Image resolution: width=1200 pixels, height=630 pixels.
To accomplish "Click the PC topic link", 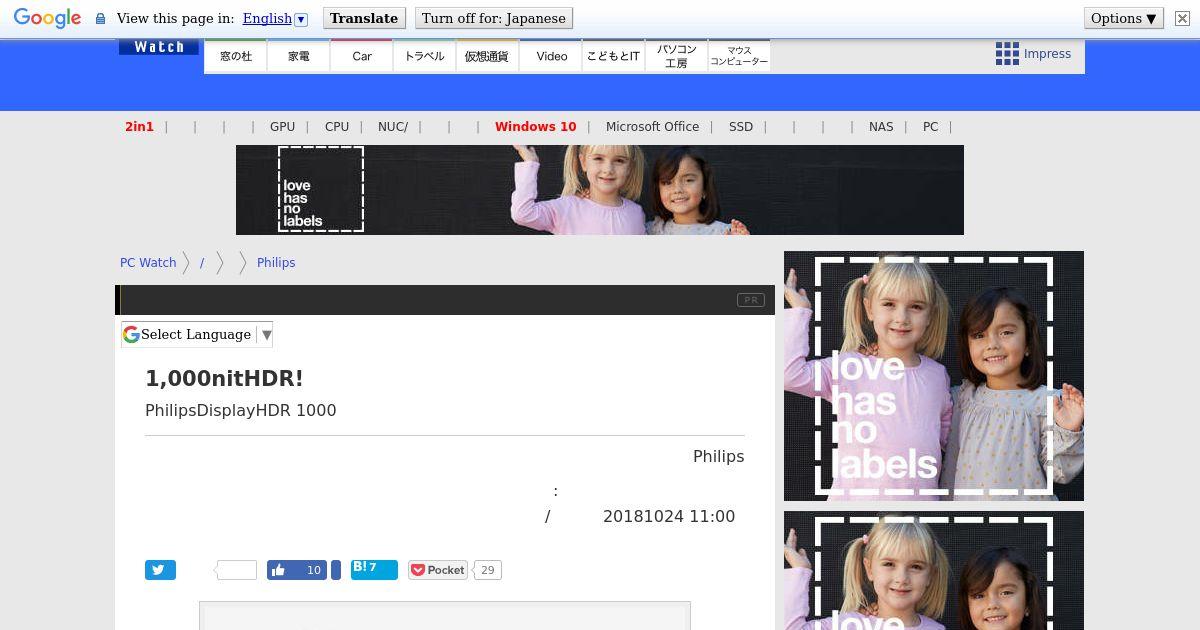I will [x=930, y=127].
